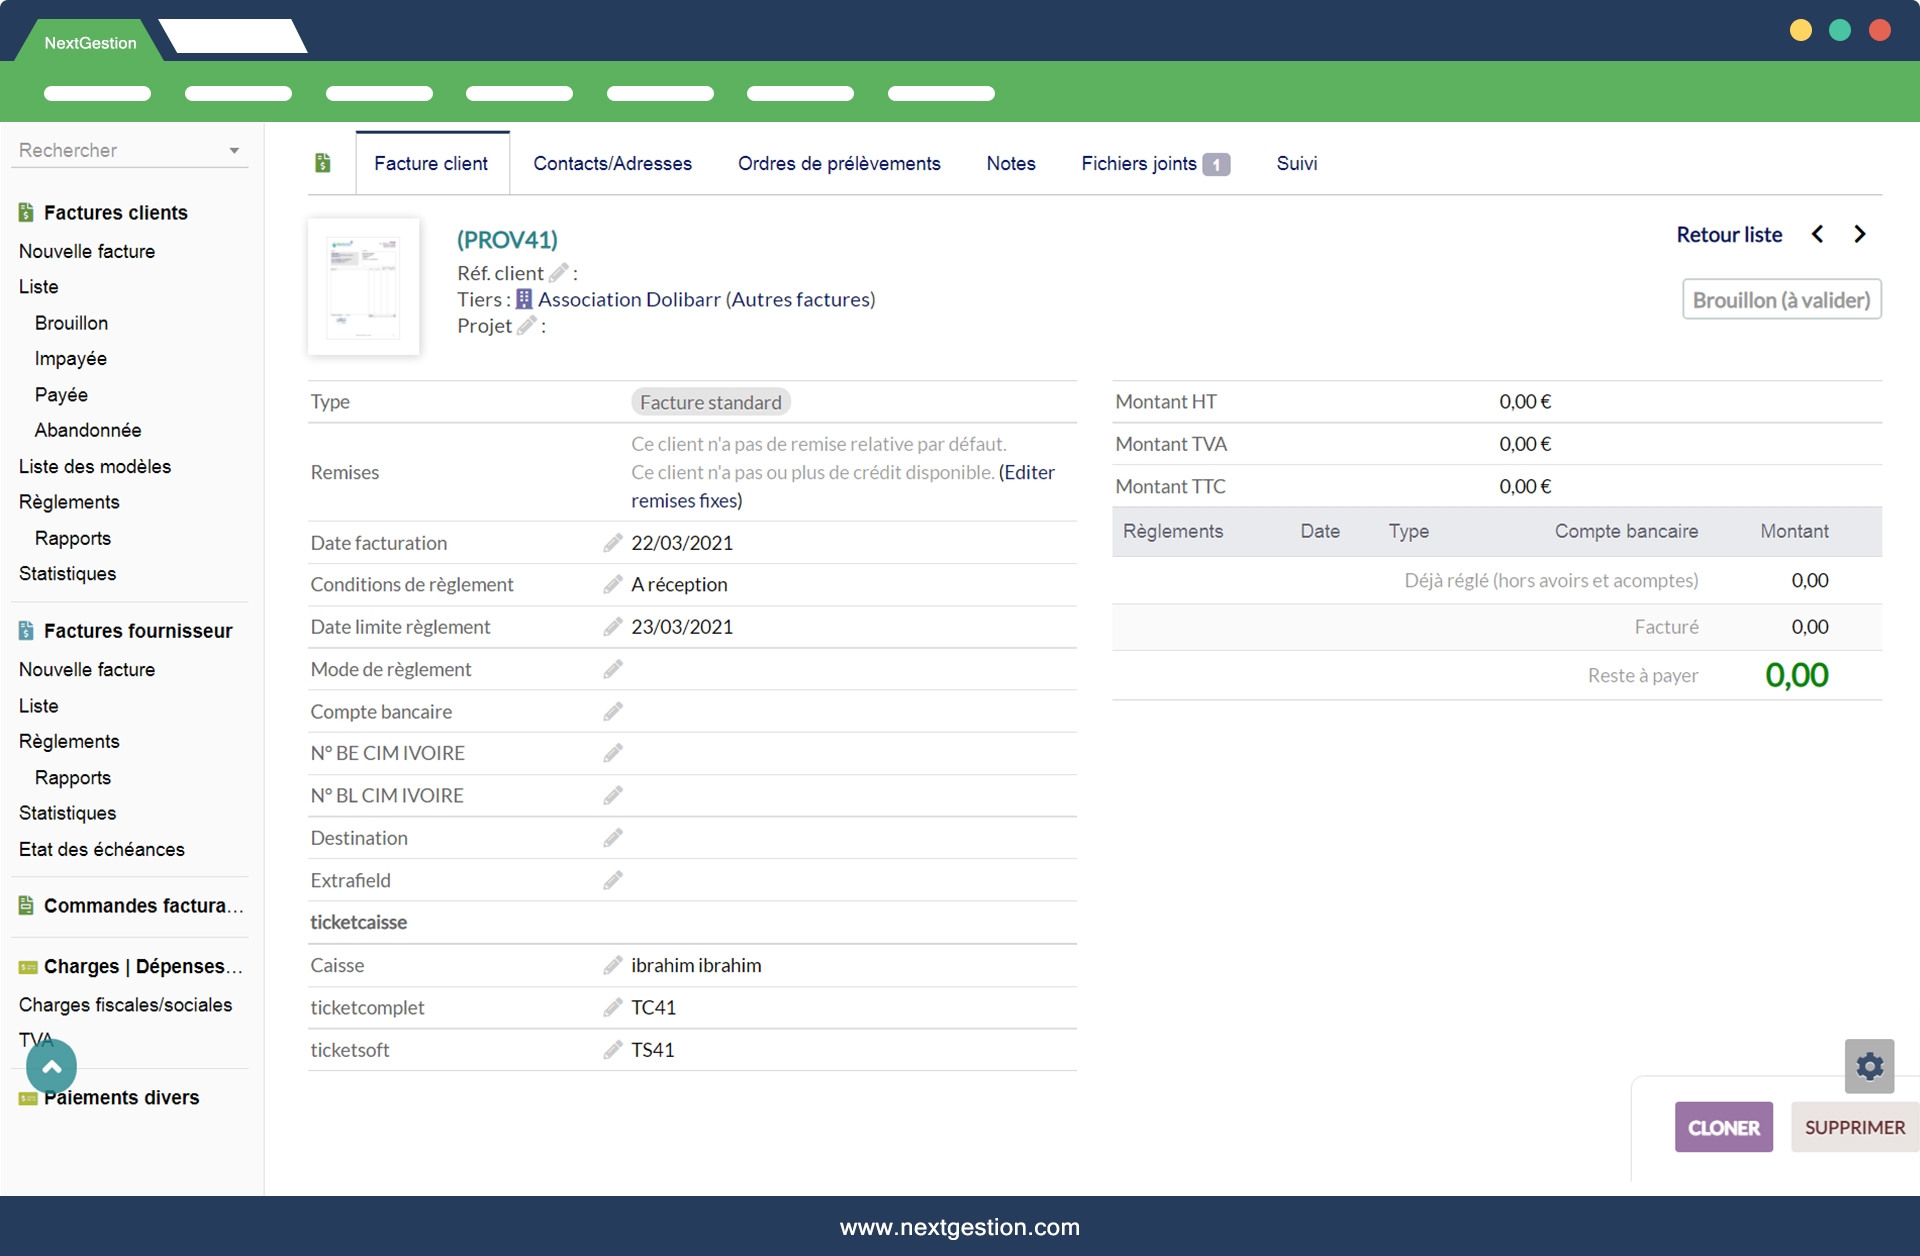Open the Rechercher dropdown arrow
The image size is (1920, 1256).
[x=234, y=151]
